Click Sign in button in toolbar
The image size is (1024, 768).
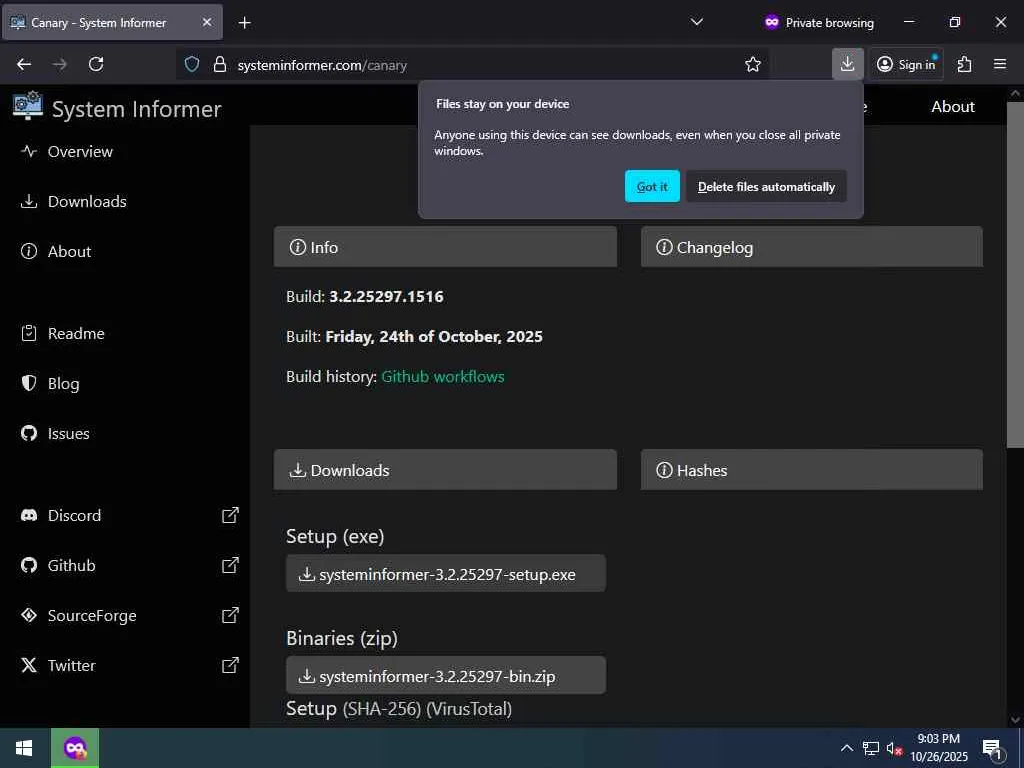click(x=906, y=64)
